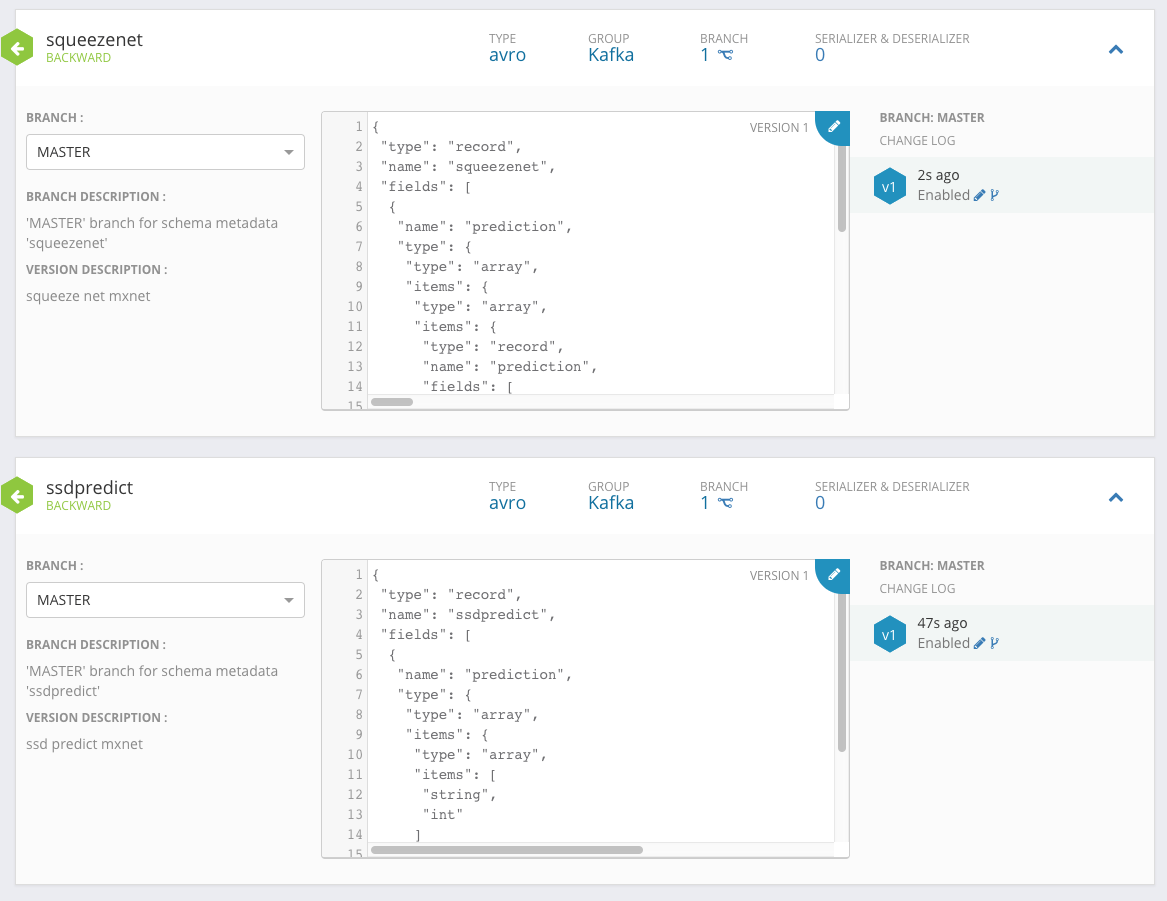Click the horizontal scrollbar in ssdpredict code editor

pyautogui.click(x=506, y=850)
